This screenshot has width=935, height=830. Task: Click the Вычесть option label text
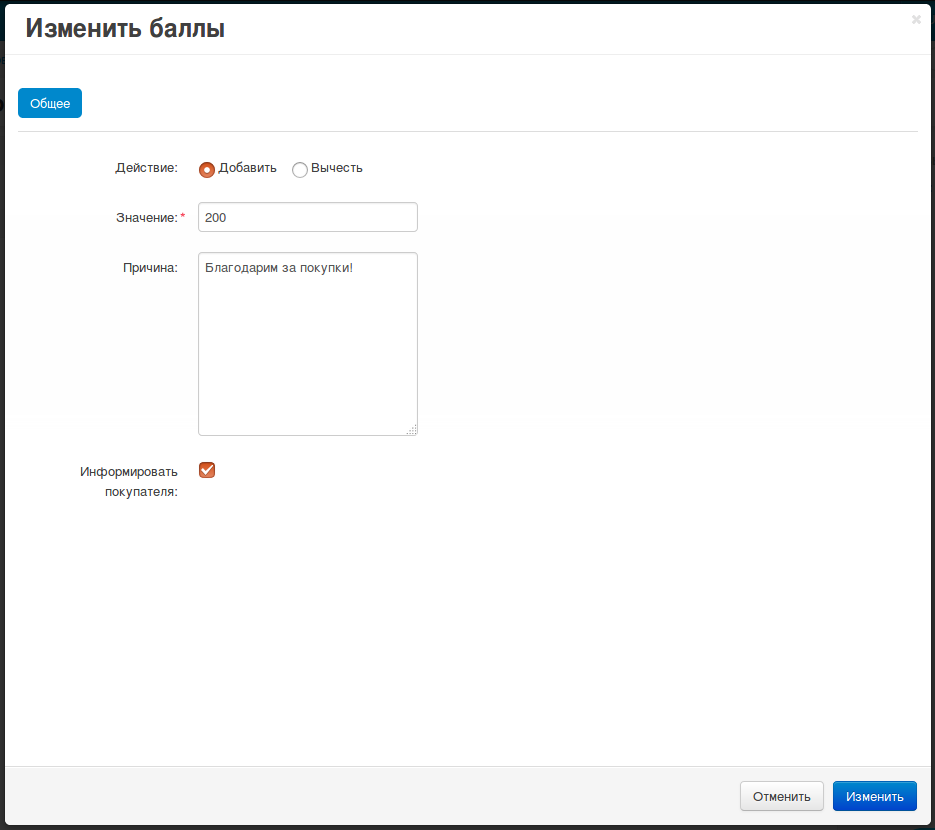click(336, 168)
